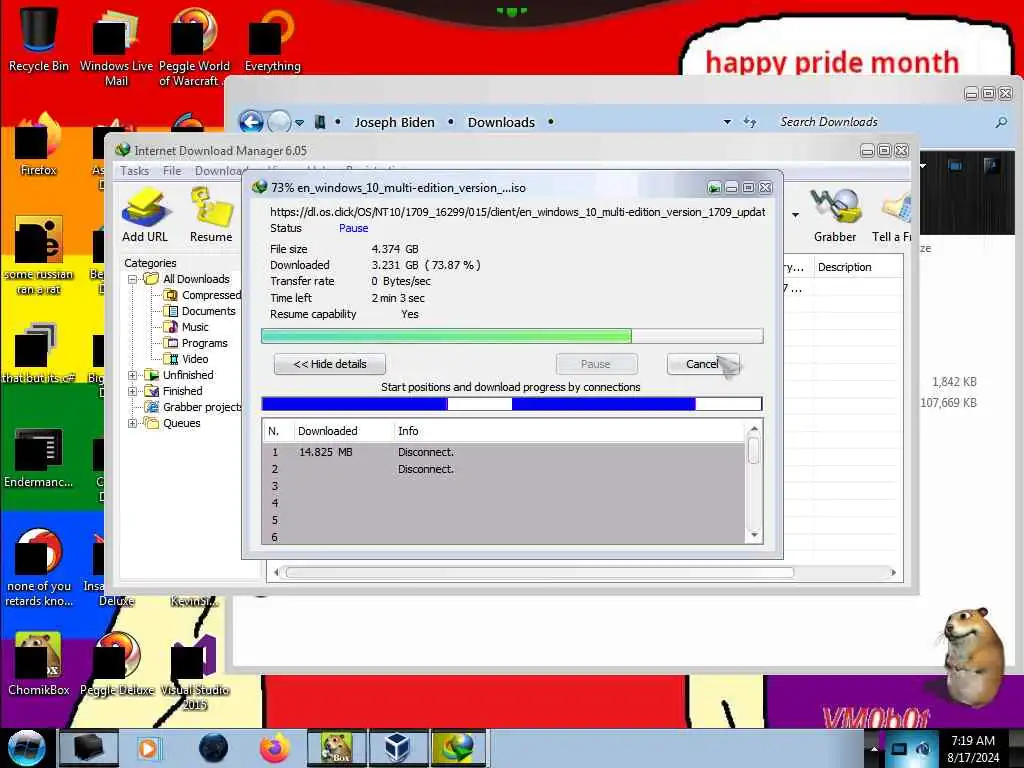Open Peggle Deluxe desktop icon
Image resolution: width=1024 pixels, height=768 pixels.
[x=117, y=664]
